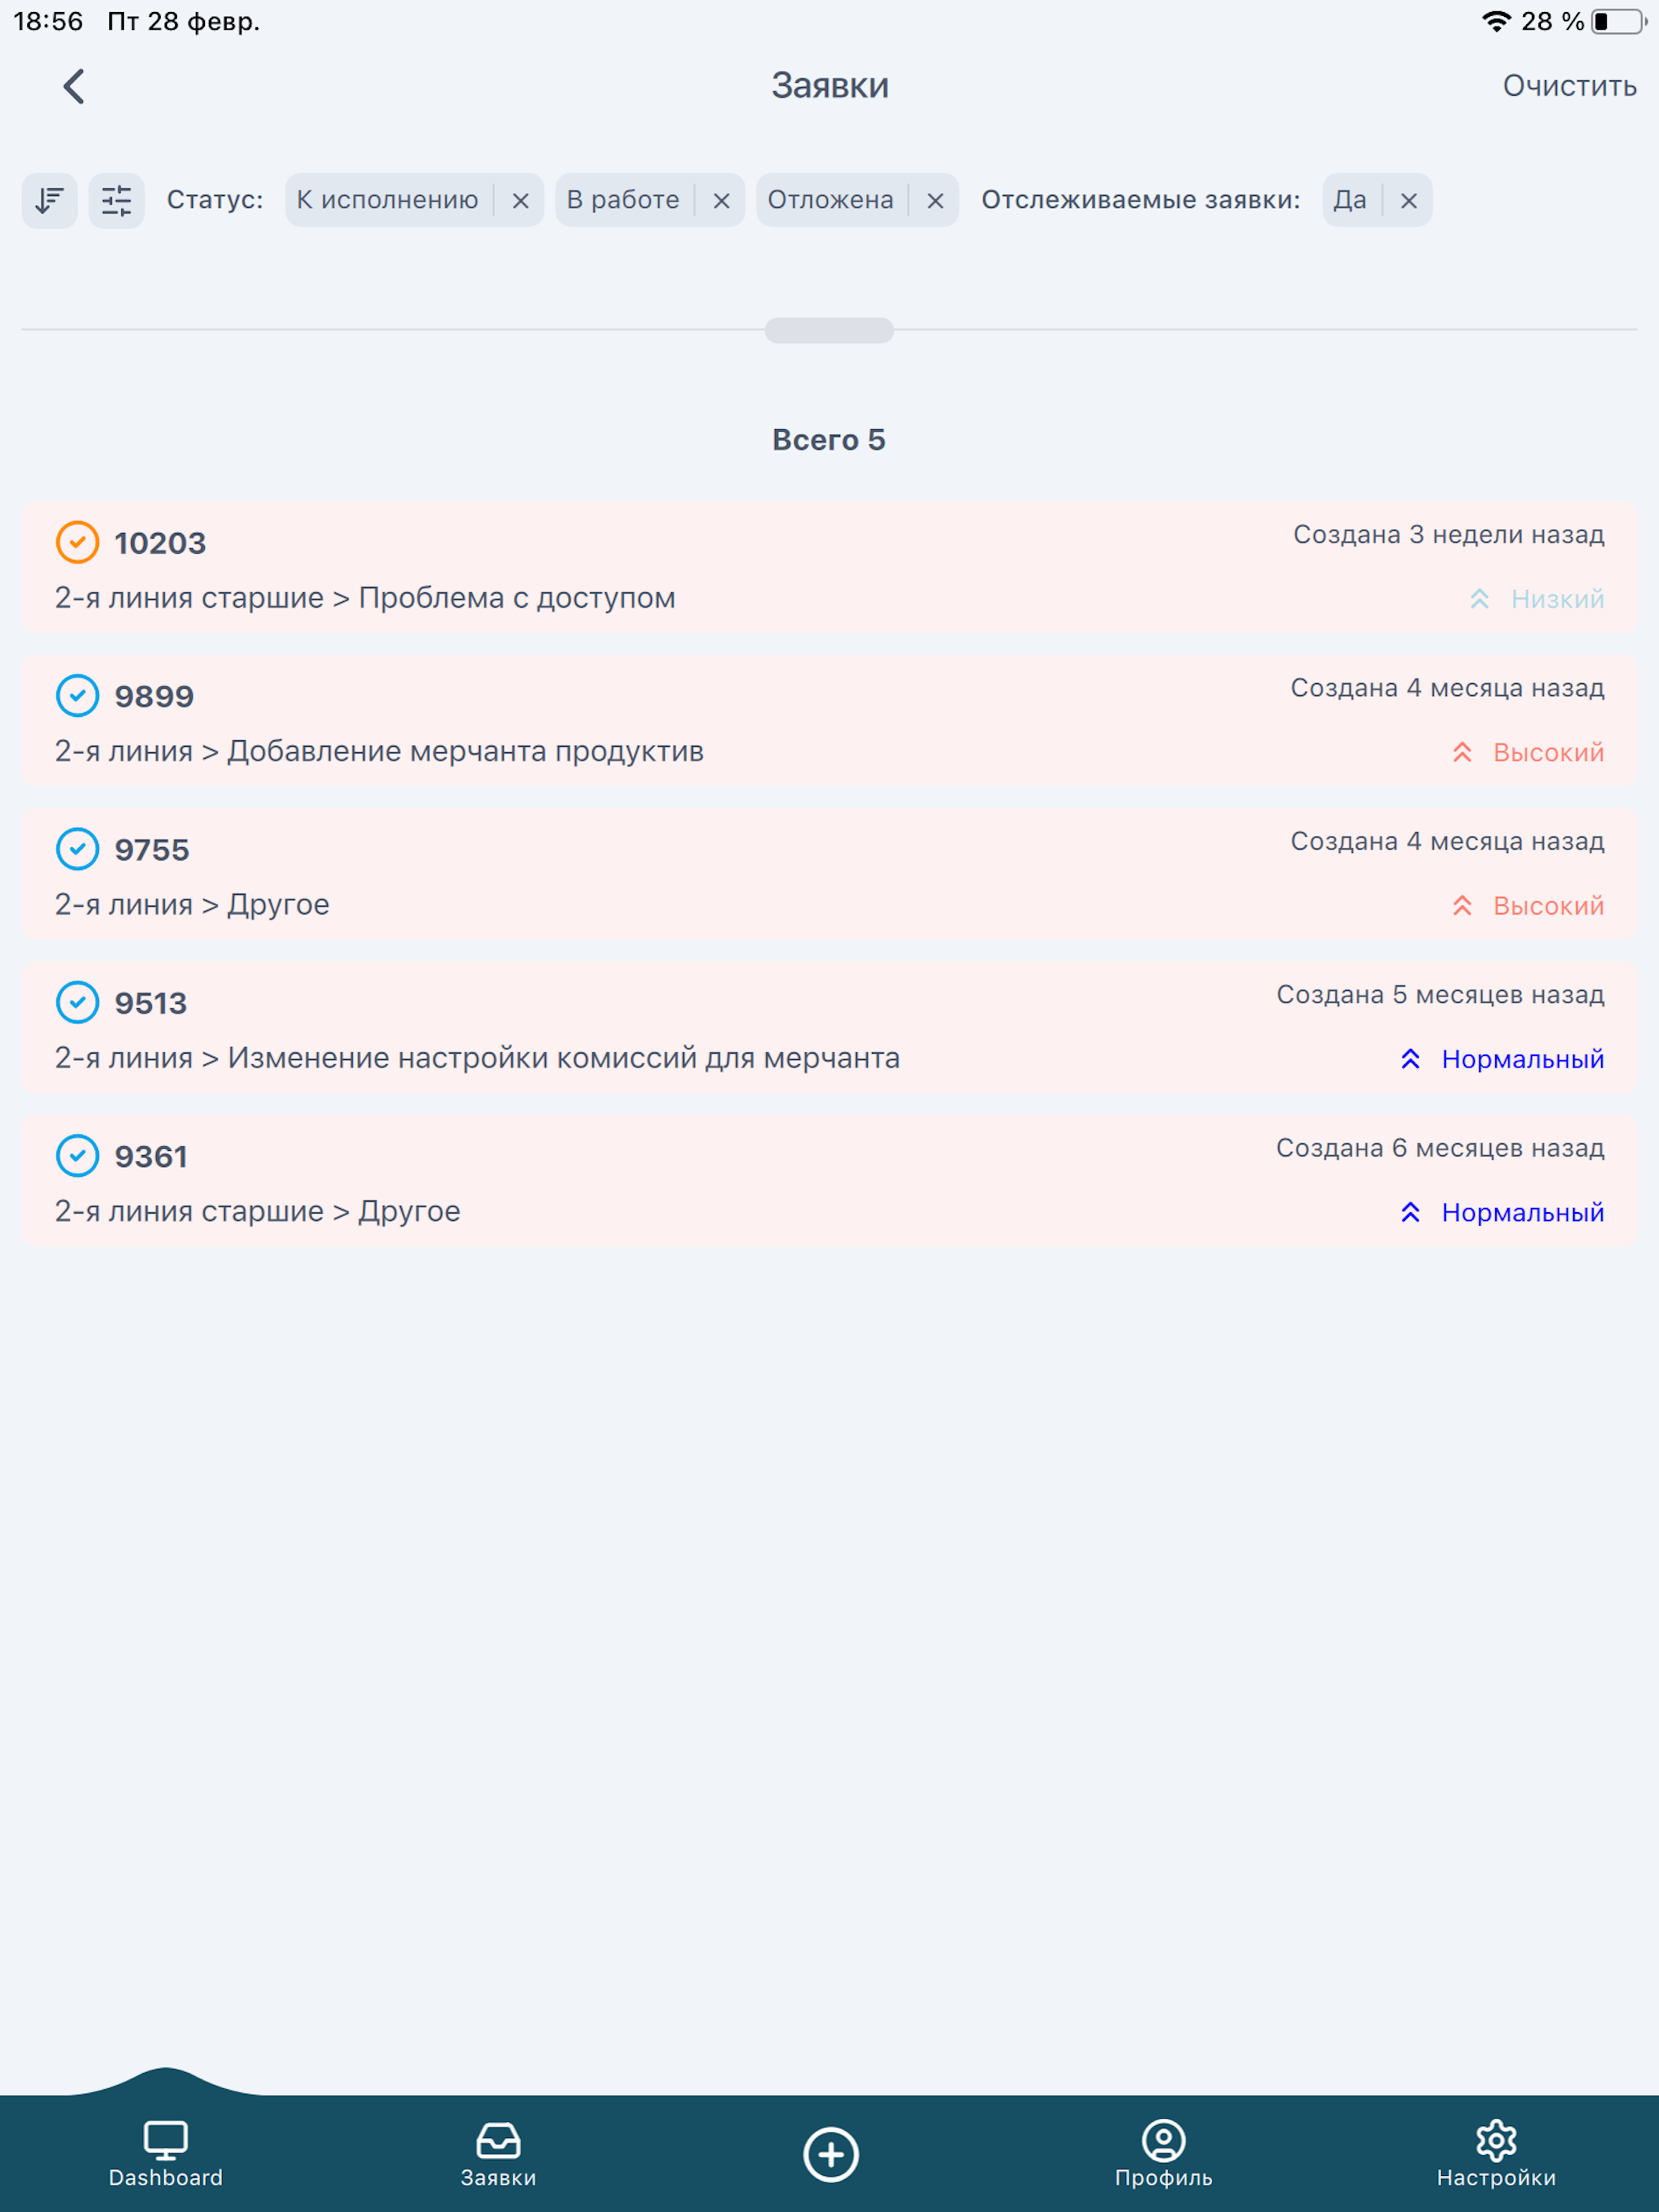
Task: Remove the В работе status filter
Action: 721,200
